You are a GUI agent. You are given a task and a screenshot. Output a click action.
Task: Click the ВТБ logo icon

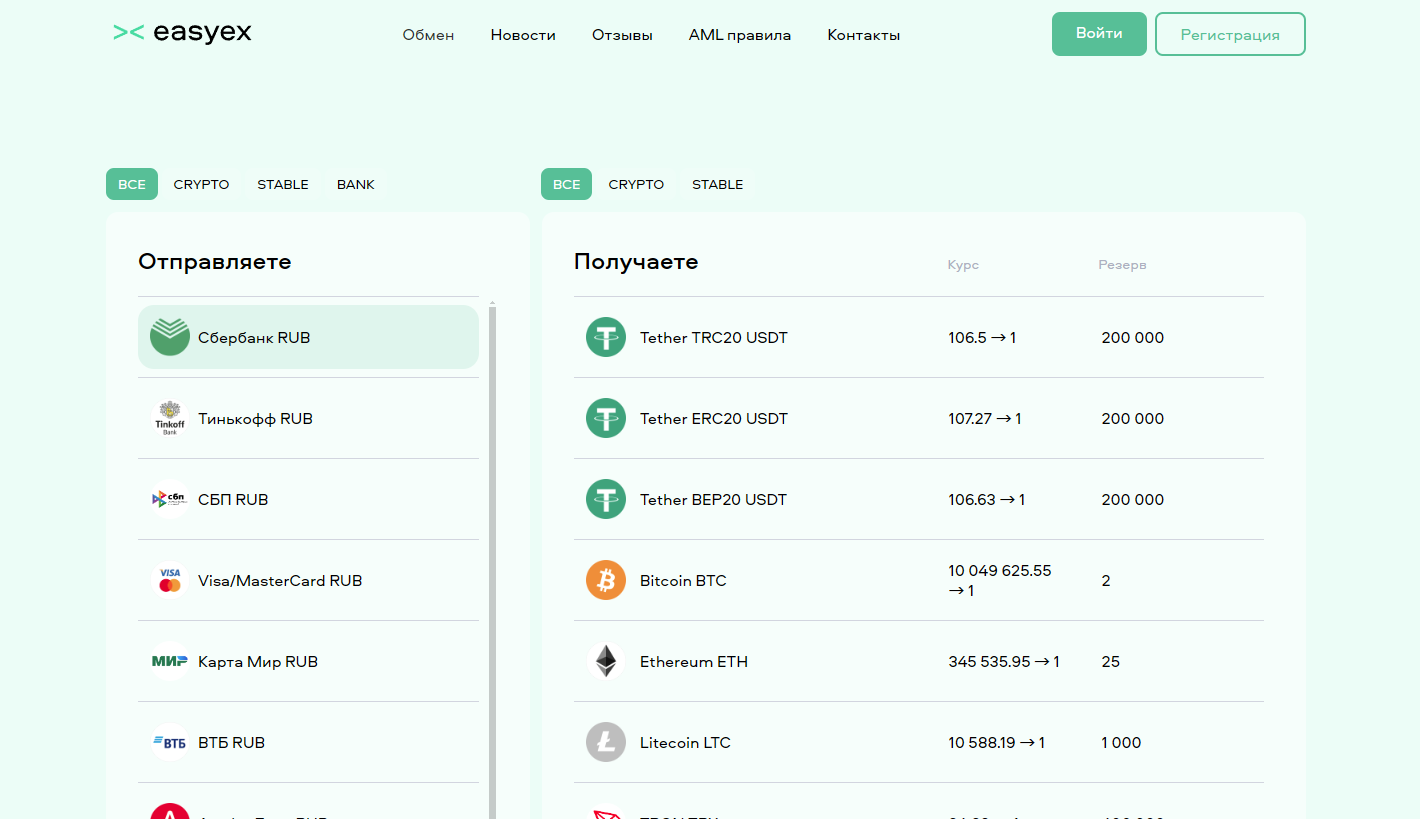point(170,742)
